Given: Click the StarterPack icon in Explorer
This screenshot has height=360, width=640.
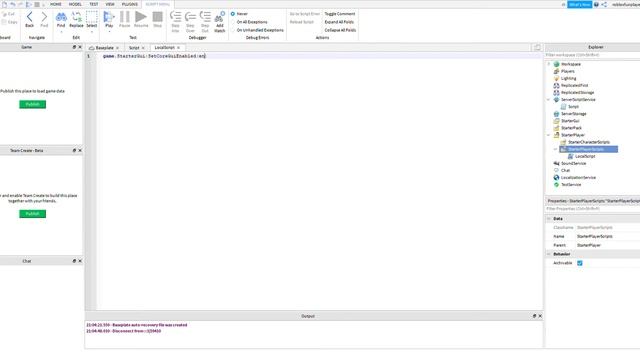Looking at the screenshot, I should point(556,128).
